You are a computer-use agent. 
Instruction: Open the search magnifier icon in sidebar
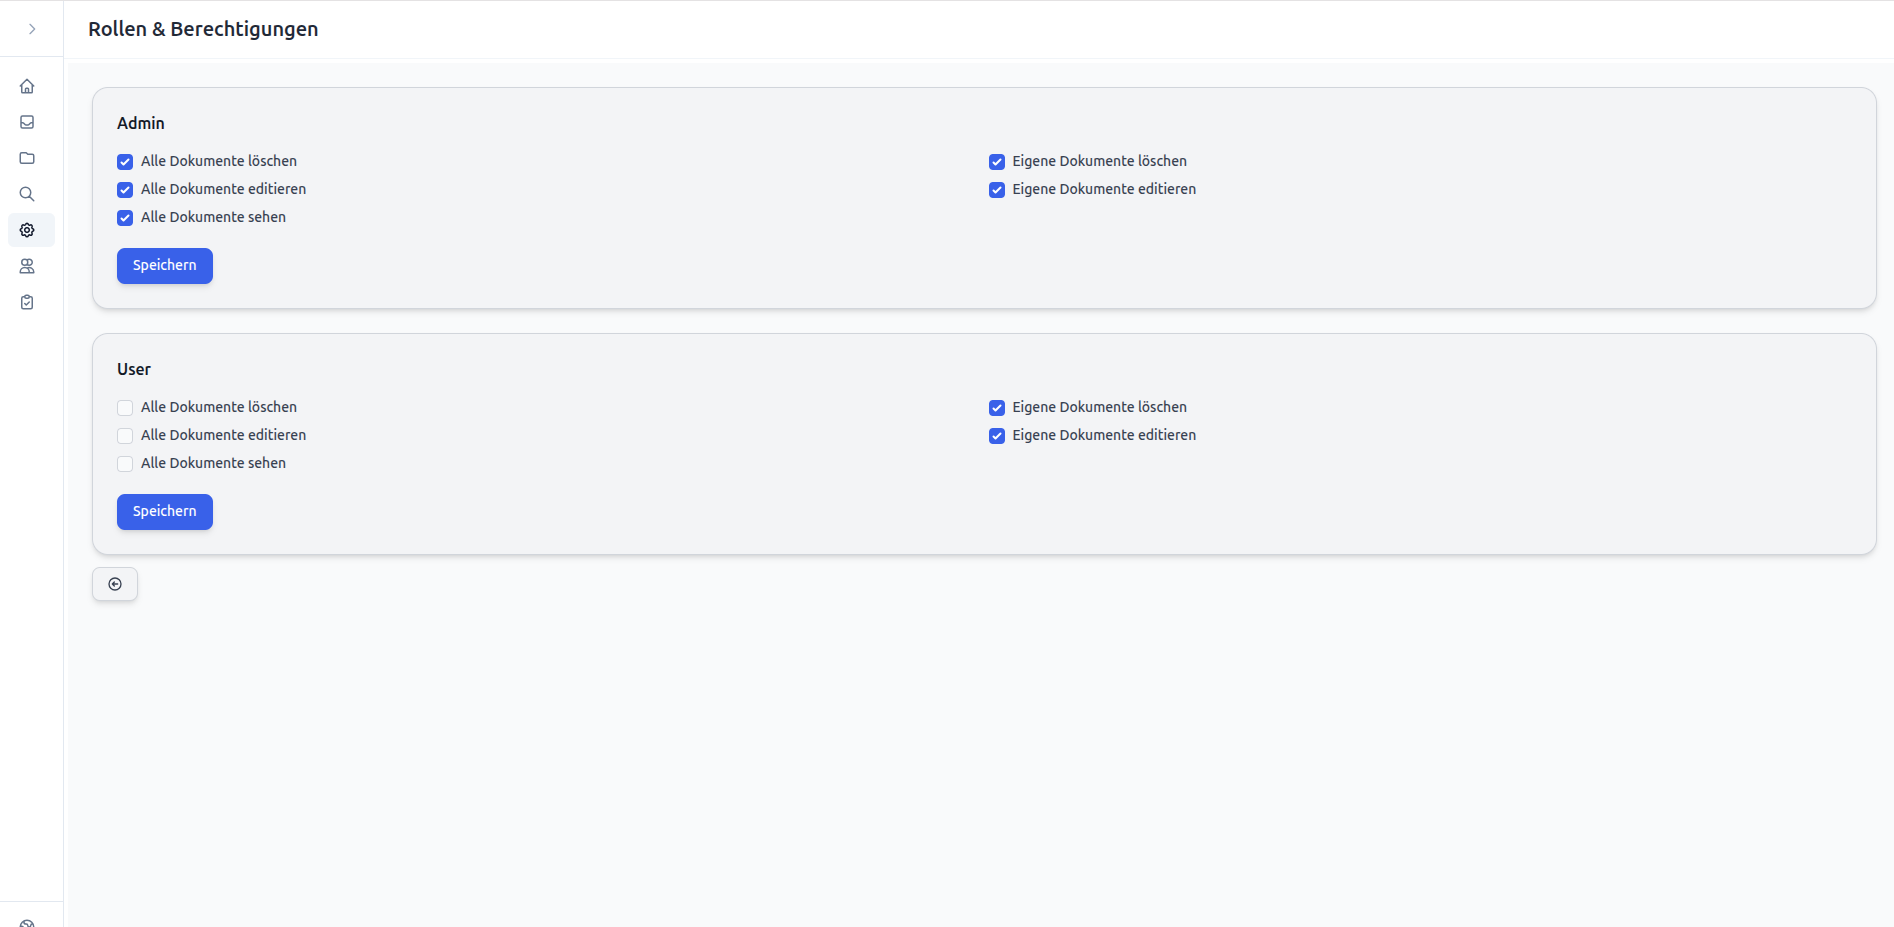pos(27,194)
